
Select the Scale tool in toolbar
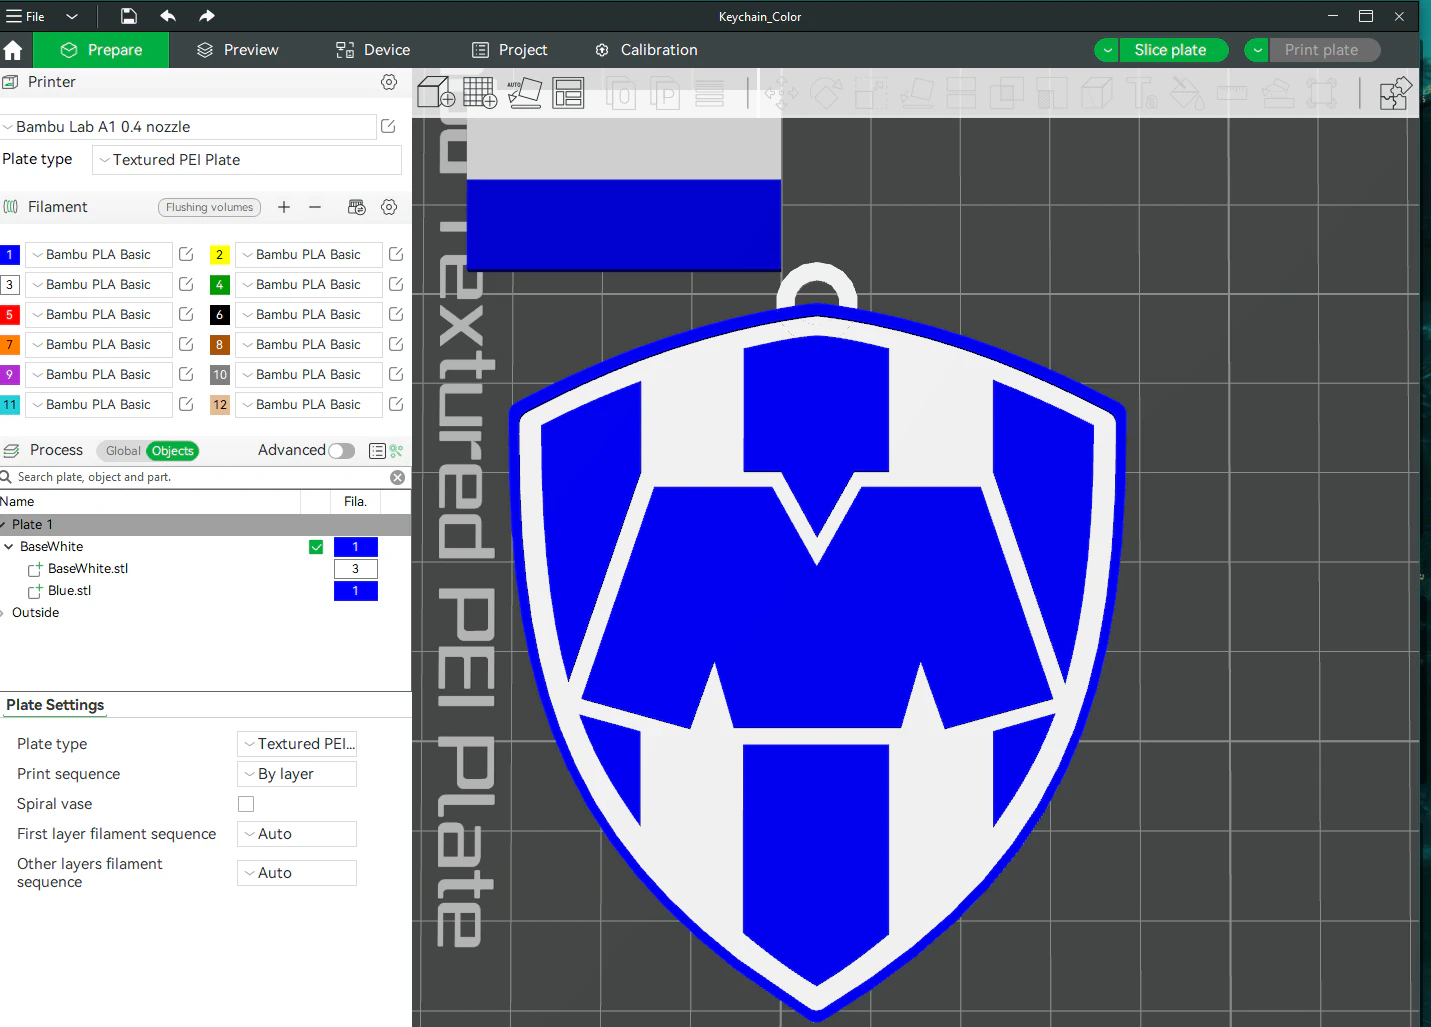point(871,94)
